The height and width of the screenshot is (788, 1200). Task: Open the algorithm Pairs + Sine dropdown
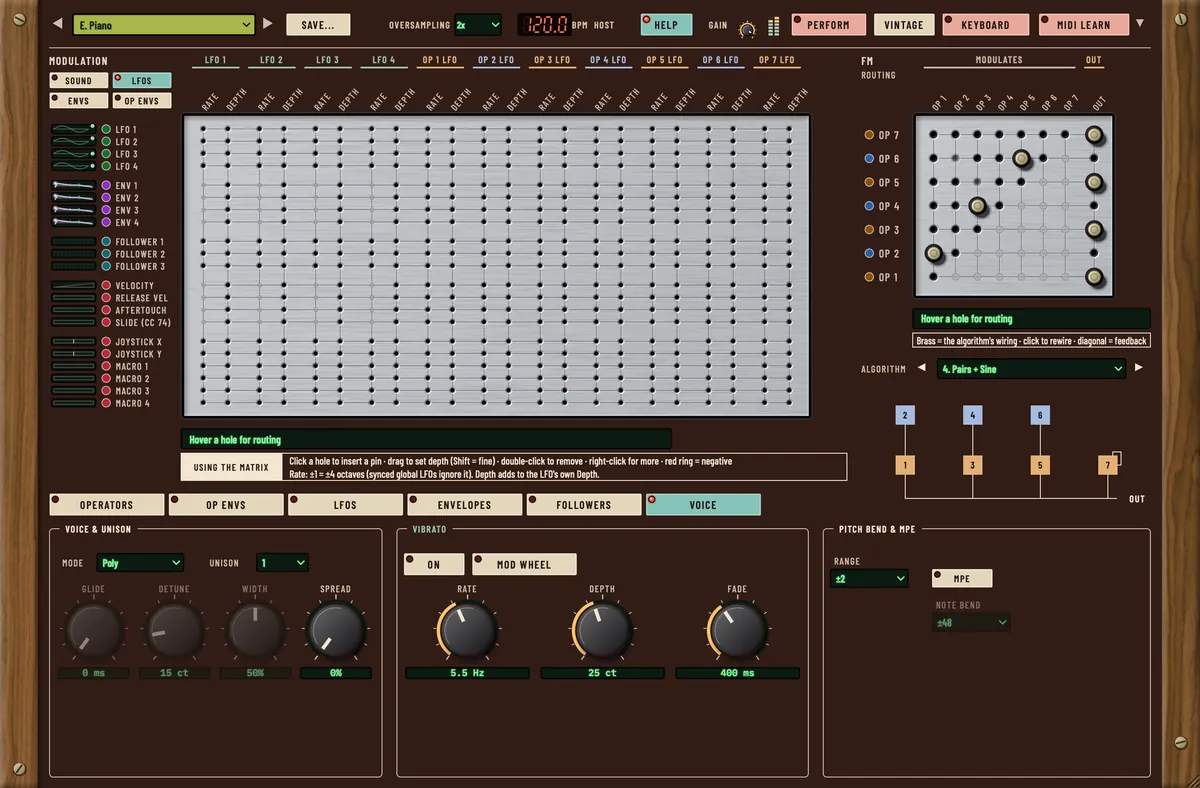coord(1033,369)
